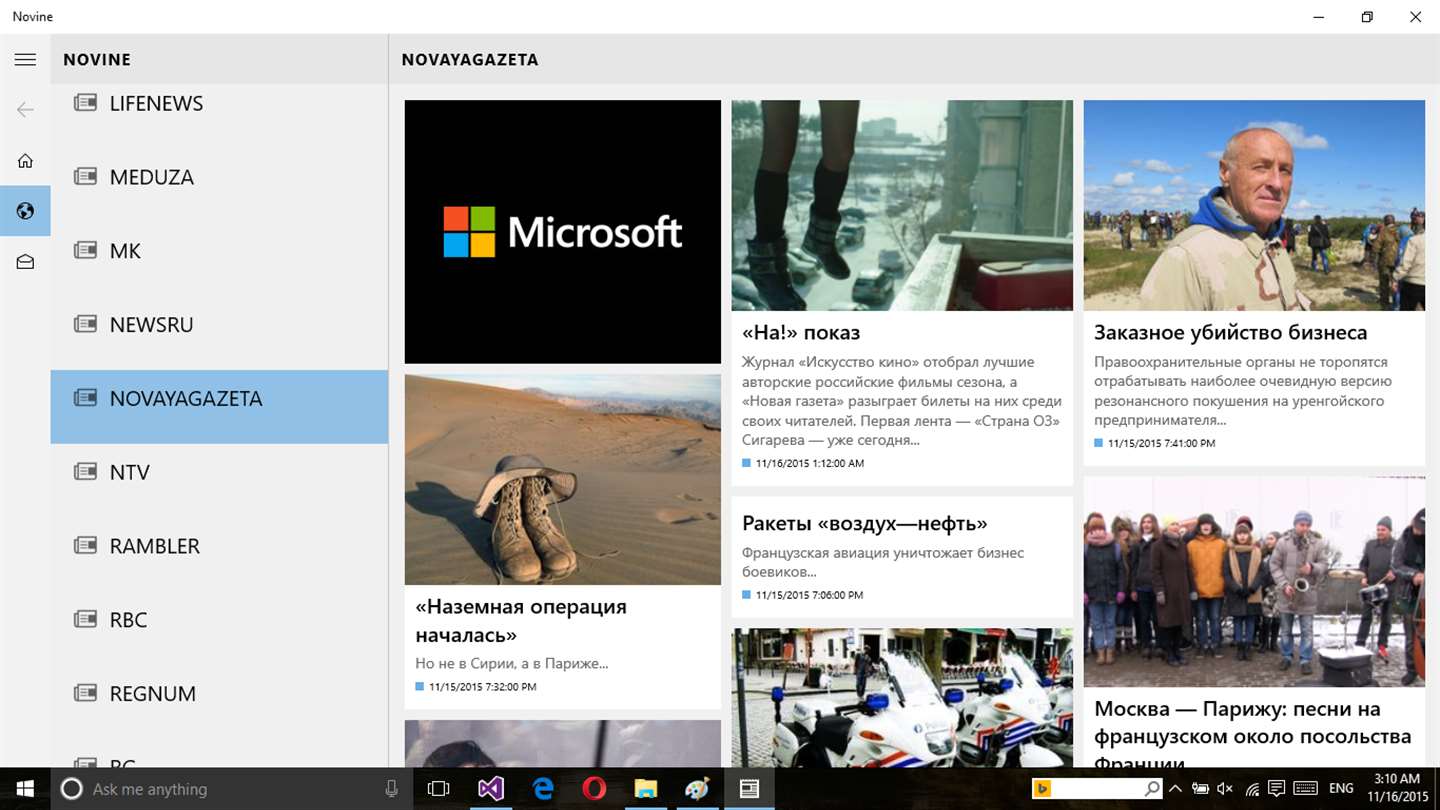Click summary text starting Журнал «Искусство кино»
This screenshot has width=1440, height=810.
902,401
